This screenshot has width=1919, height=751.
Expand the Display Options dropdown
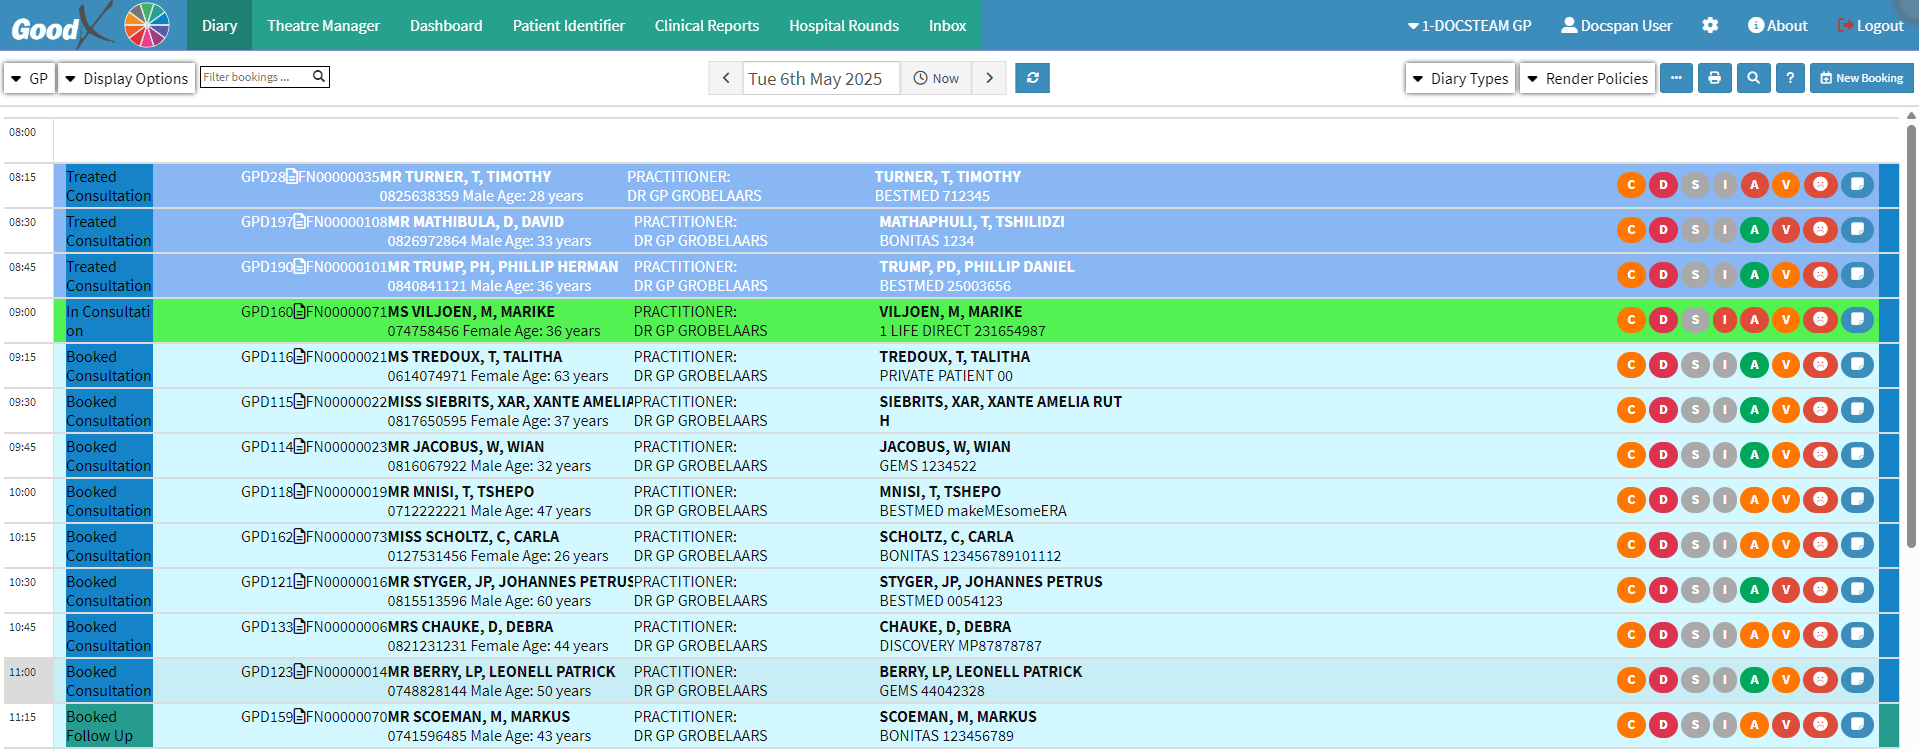pos(126,78)
